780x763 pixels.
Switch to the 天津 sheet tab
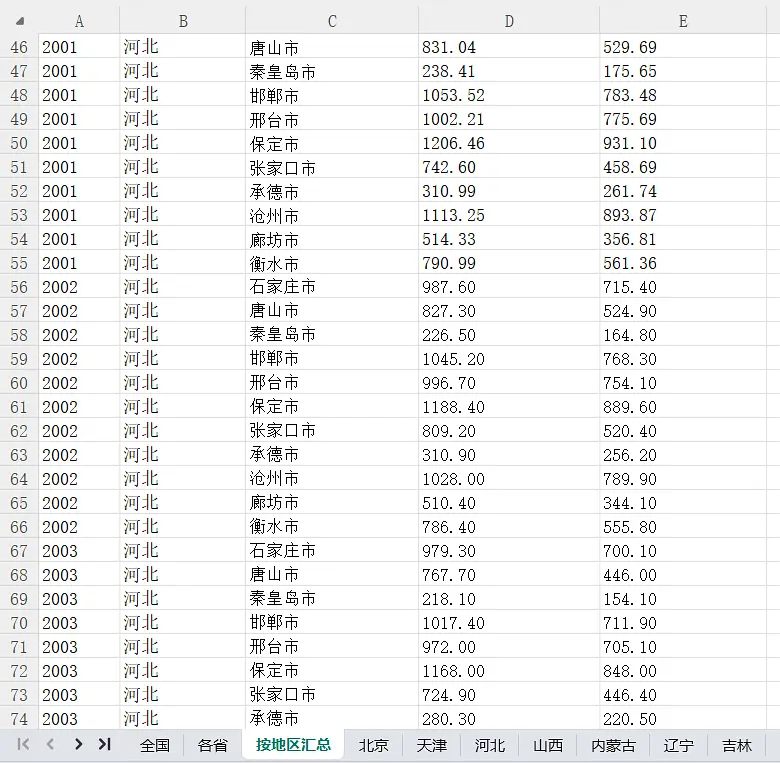pyautogui.click(x=431, y=745)
